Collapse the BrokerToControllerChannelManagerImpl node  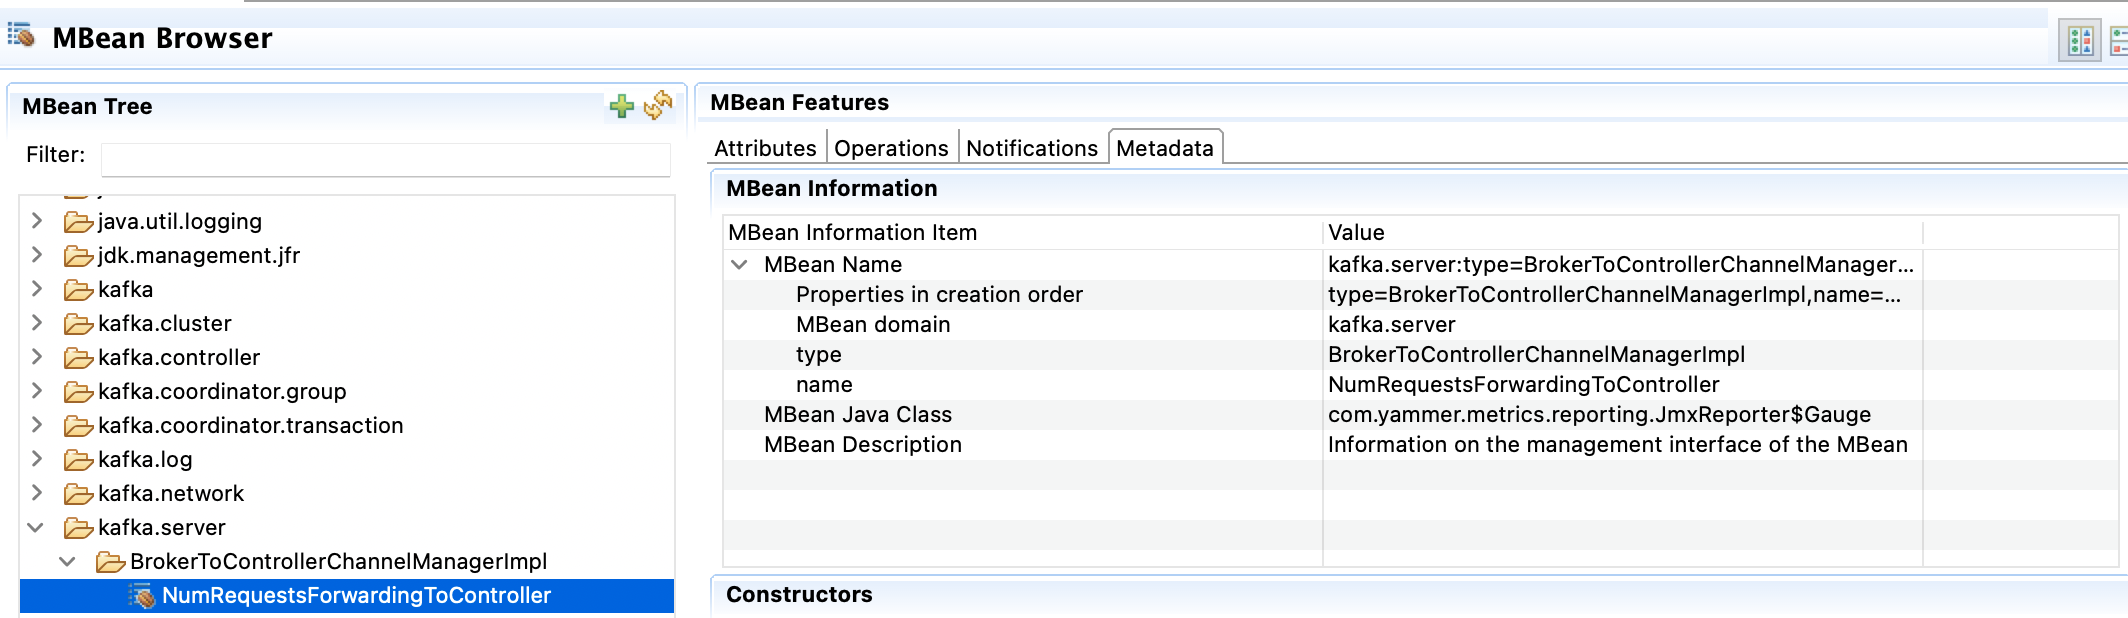tap(68, 561)
